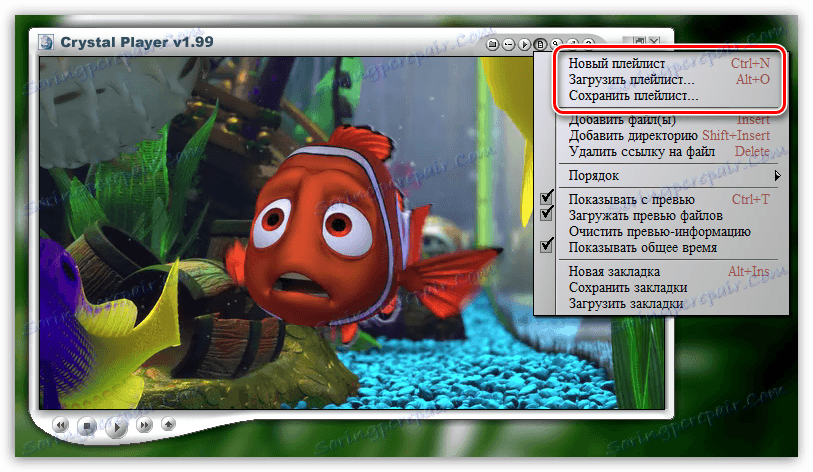Click the rewind button
Screen dimensions: 813x472
click(61, 425)
